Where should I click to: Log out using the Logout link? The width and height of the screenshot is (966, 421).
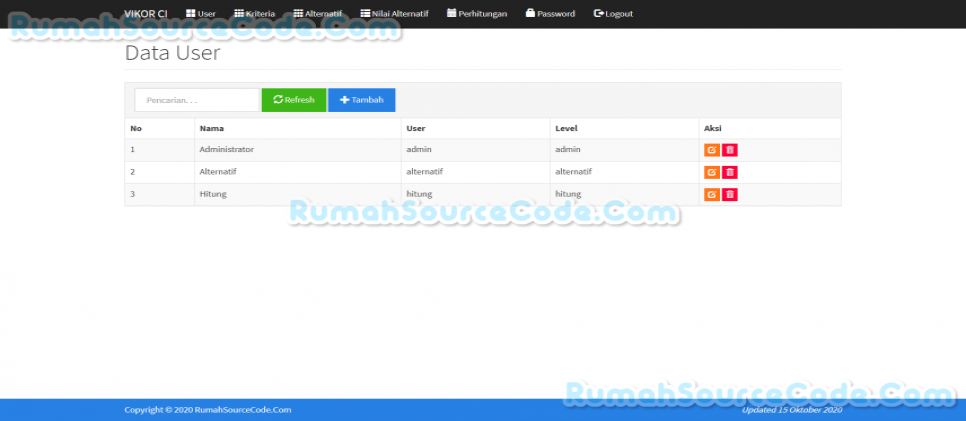(613, 14)
